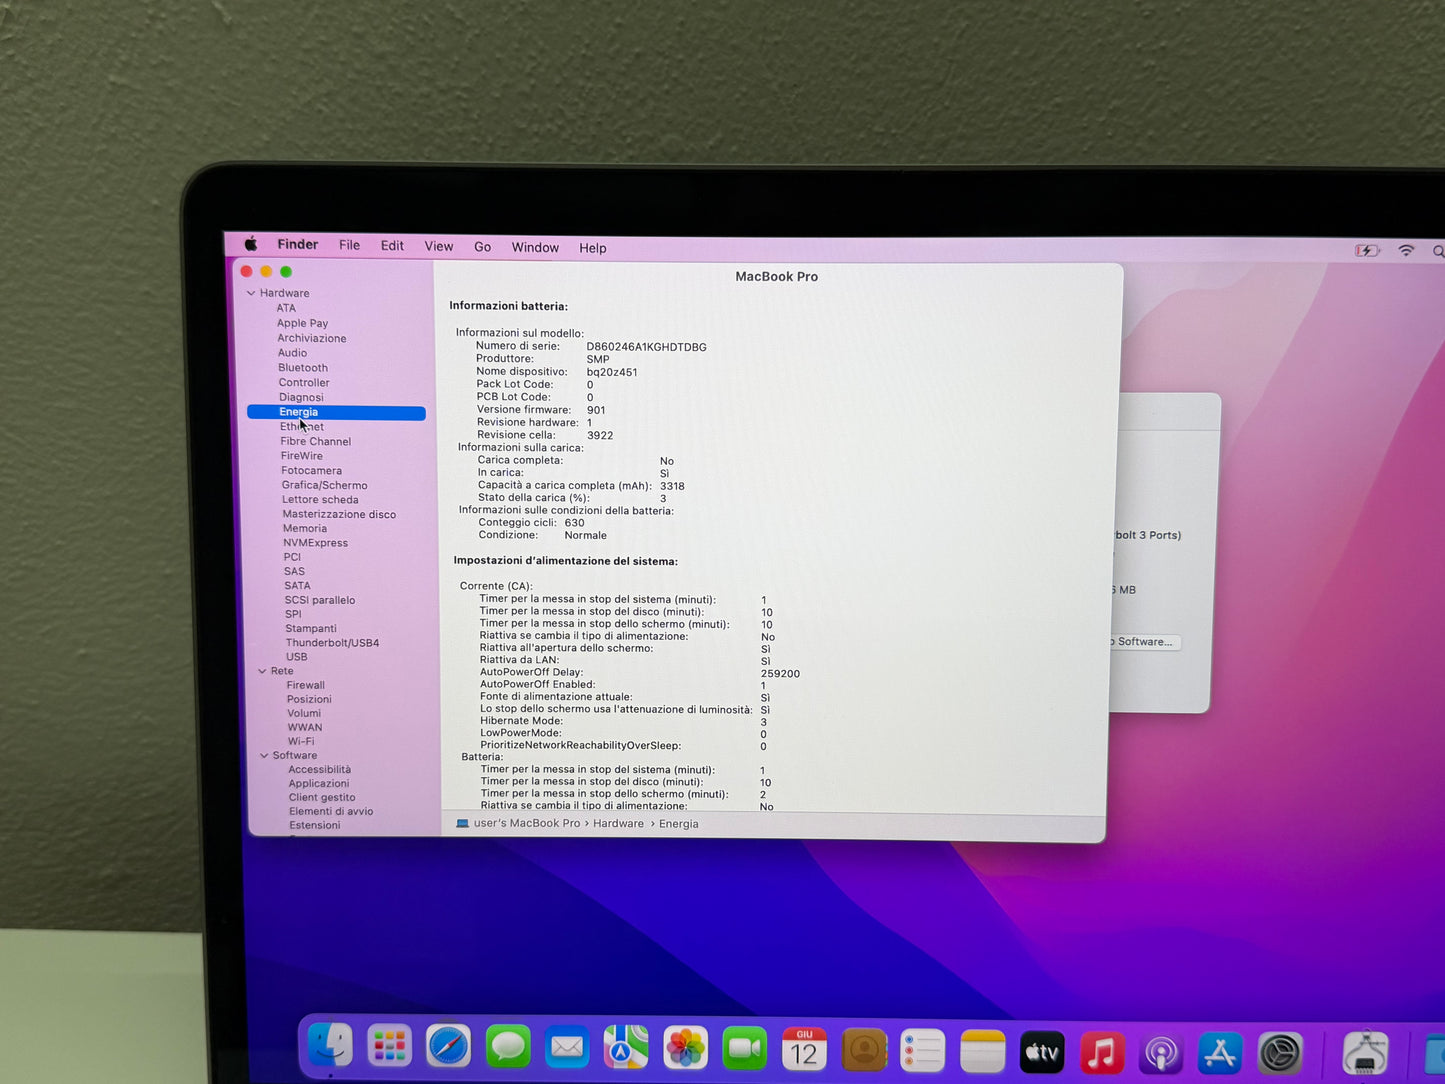Click Software button in background window

click(x=1144, y=642)
